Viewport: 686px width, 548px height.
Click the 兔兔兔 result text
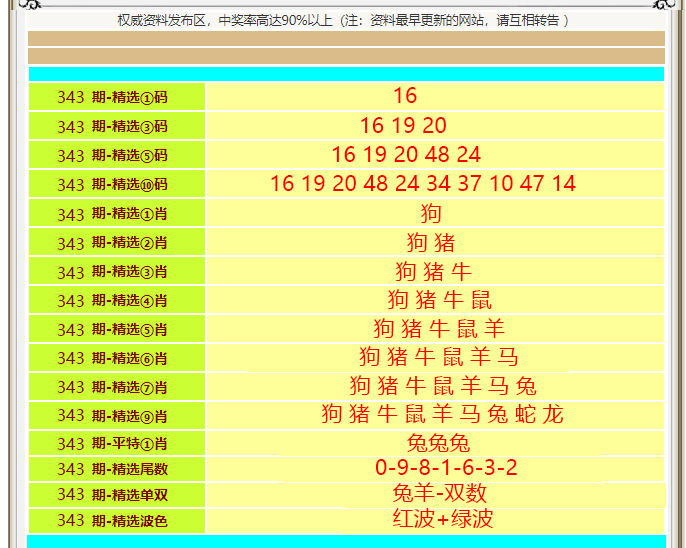click(x=438, y=444)
